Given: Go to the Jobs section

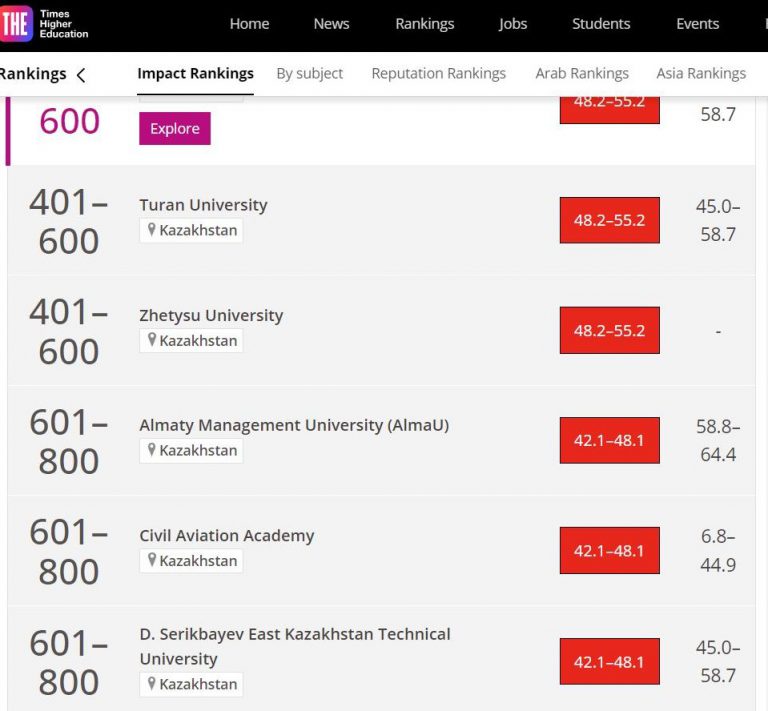Looking at the screenshot, I should pos(513,24).
